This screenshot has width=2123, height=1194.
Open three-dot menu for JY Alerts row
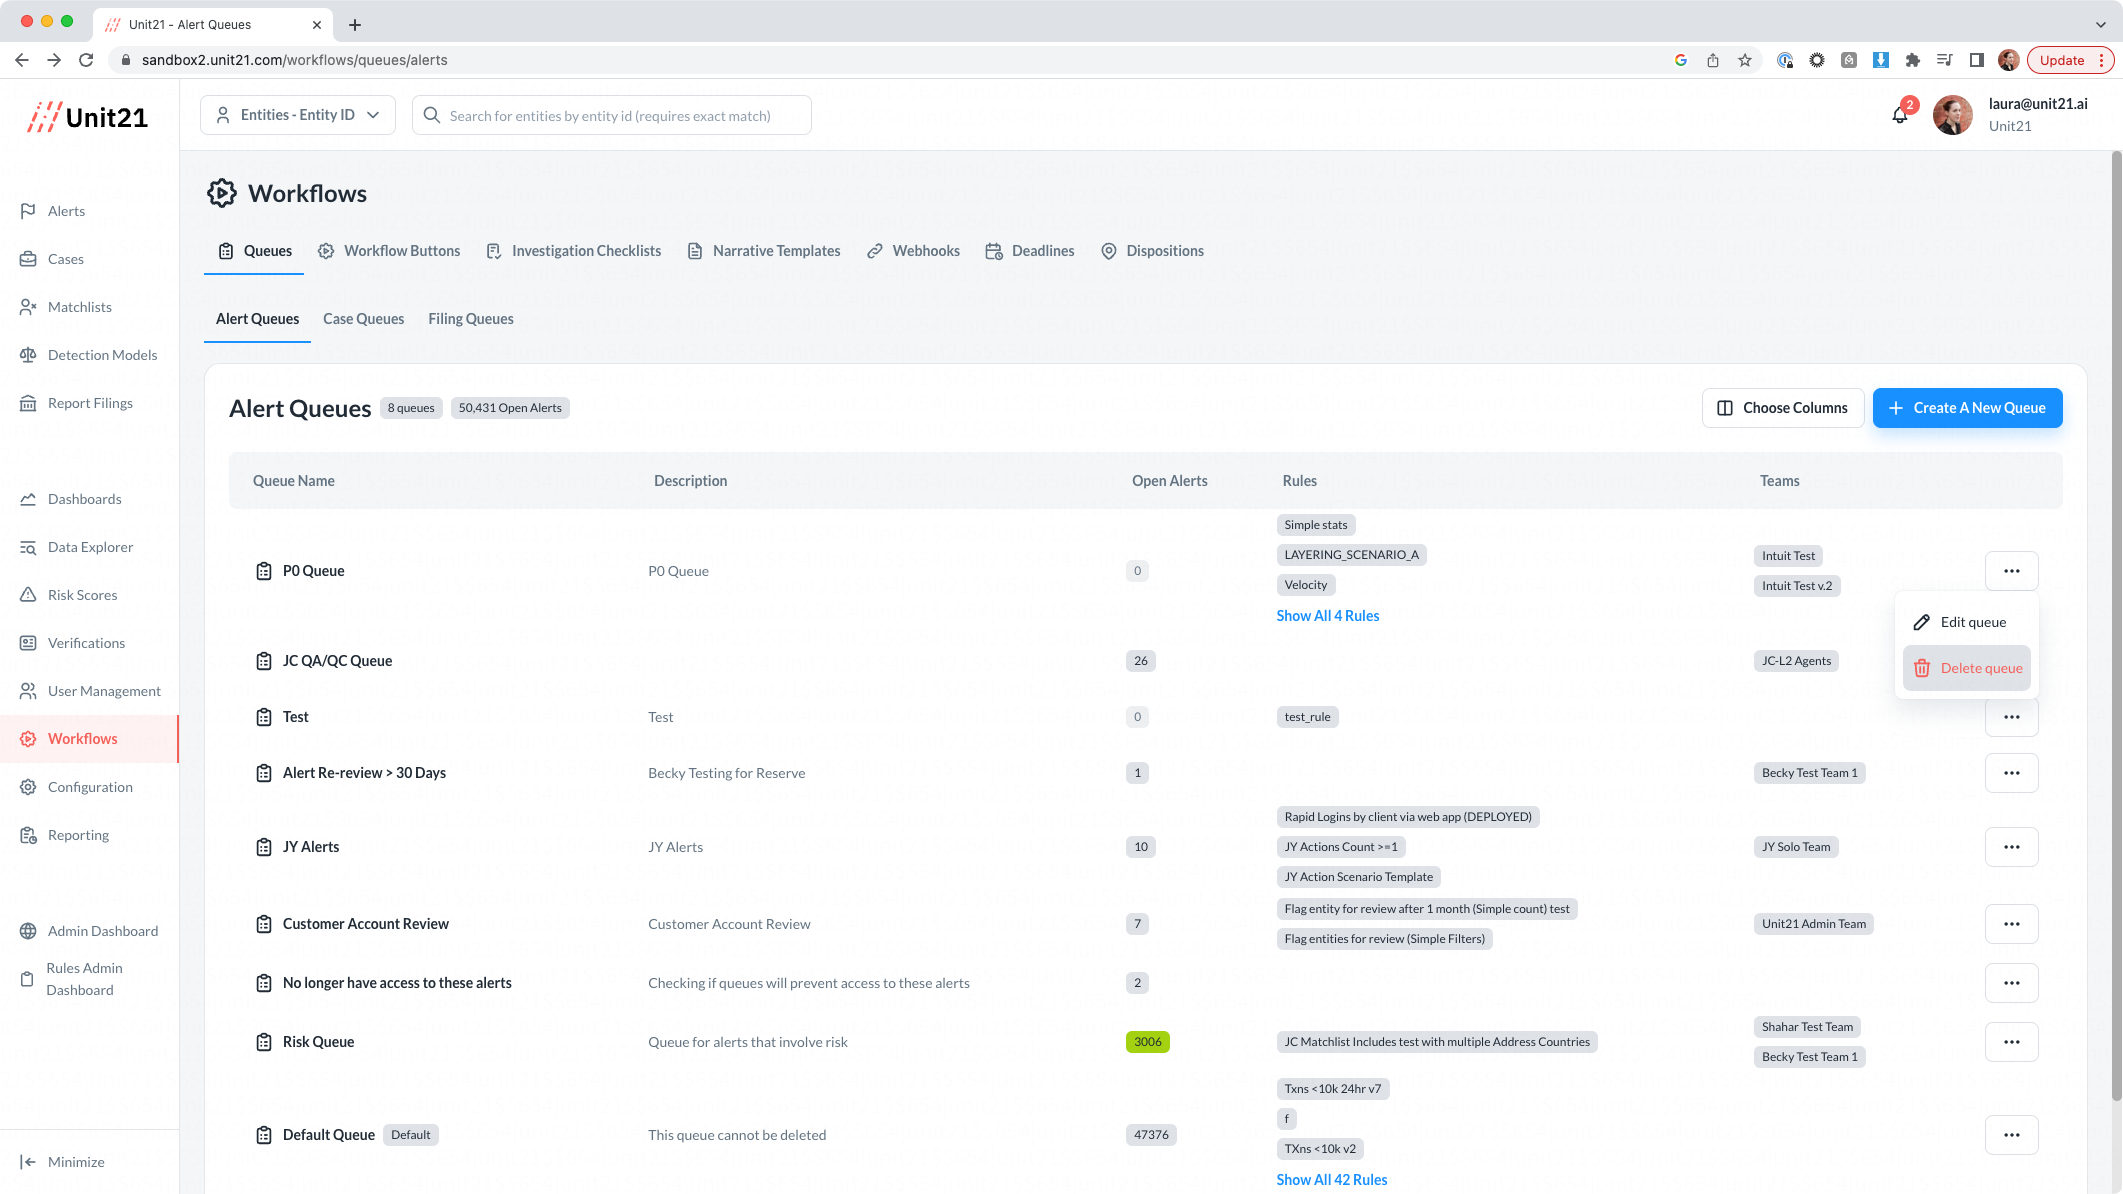(x=2011, y=847)
